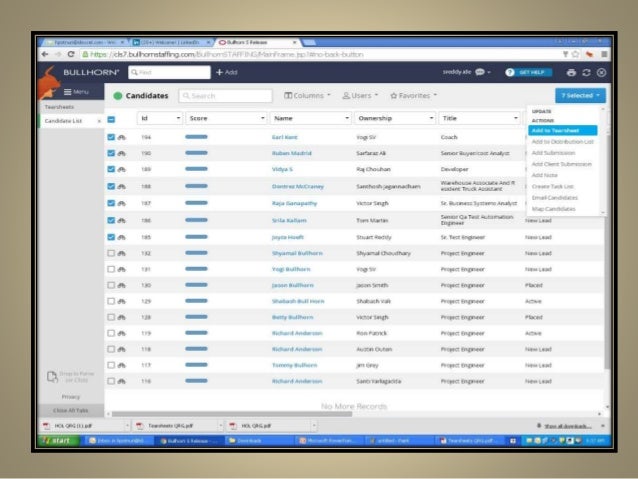Click binoculars icon for Ruben Madrid
This screenshot has width=638, height=479.
pos(122,153)
